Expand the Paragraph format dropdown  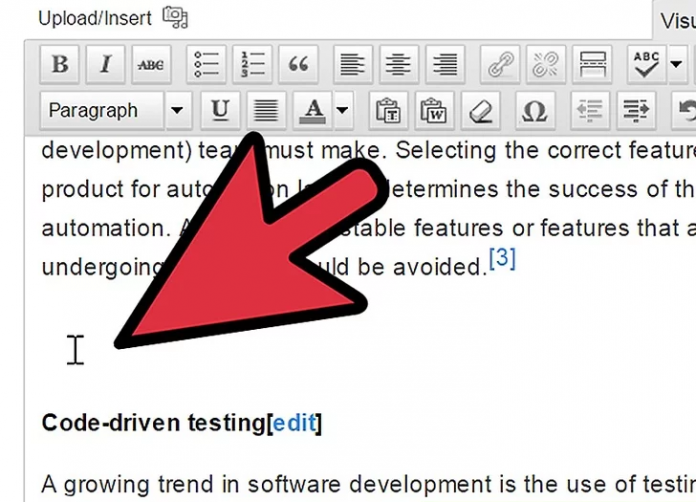[x=177, y=110]
